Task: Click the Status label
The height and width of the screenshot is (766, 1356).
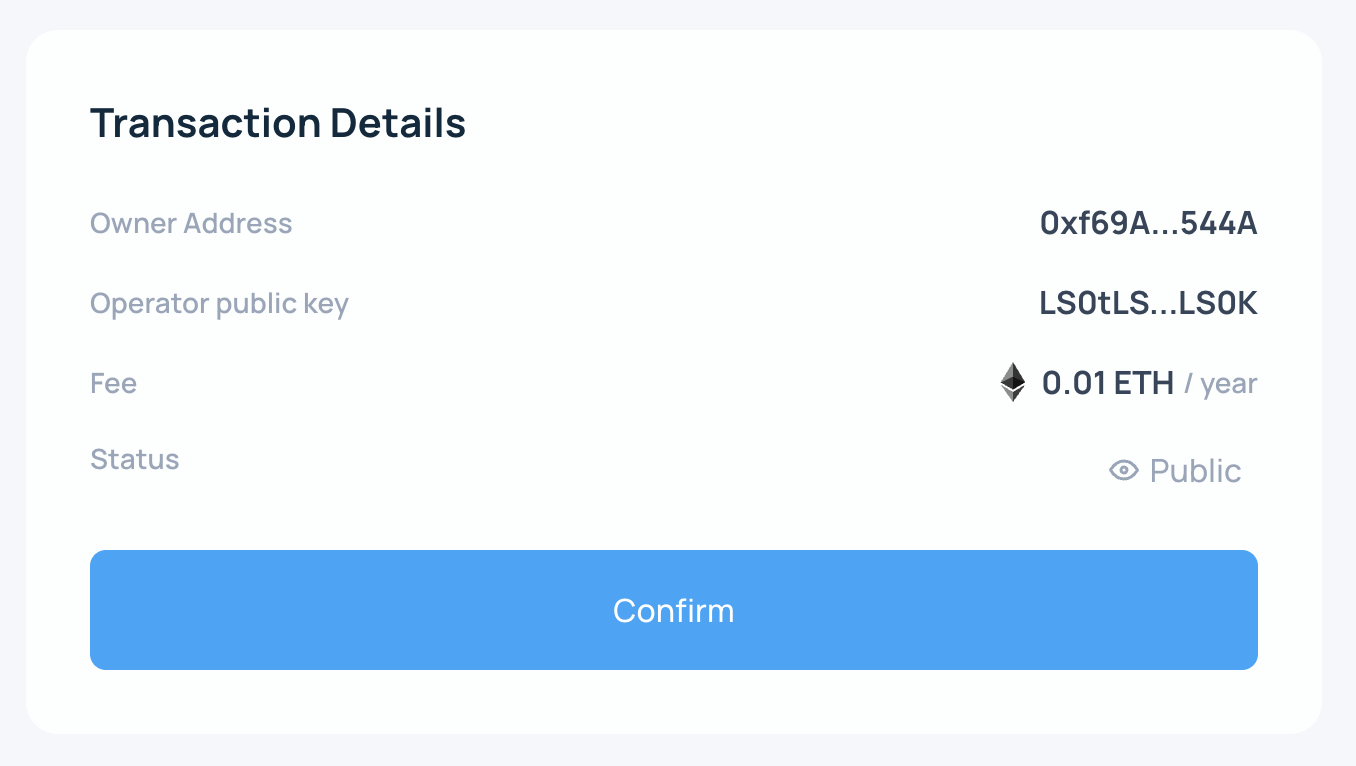Action: coord(135,460)
